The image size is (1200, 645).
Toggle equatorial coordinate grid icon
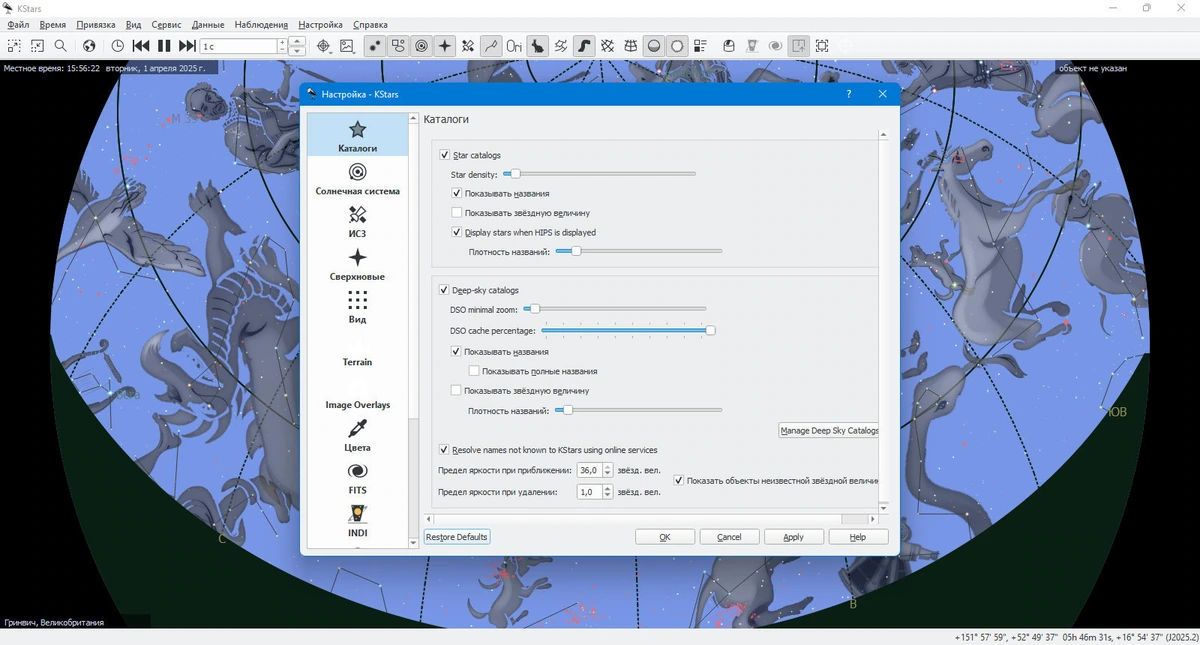pyautogui.click(x=607, y=45)
